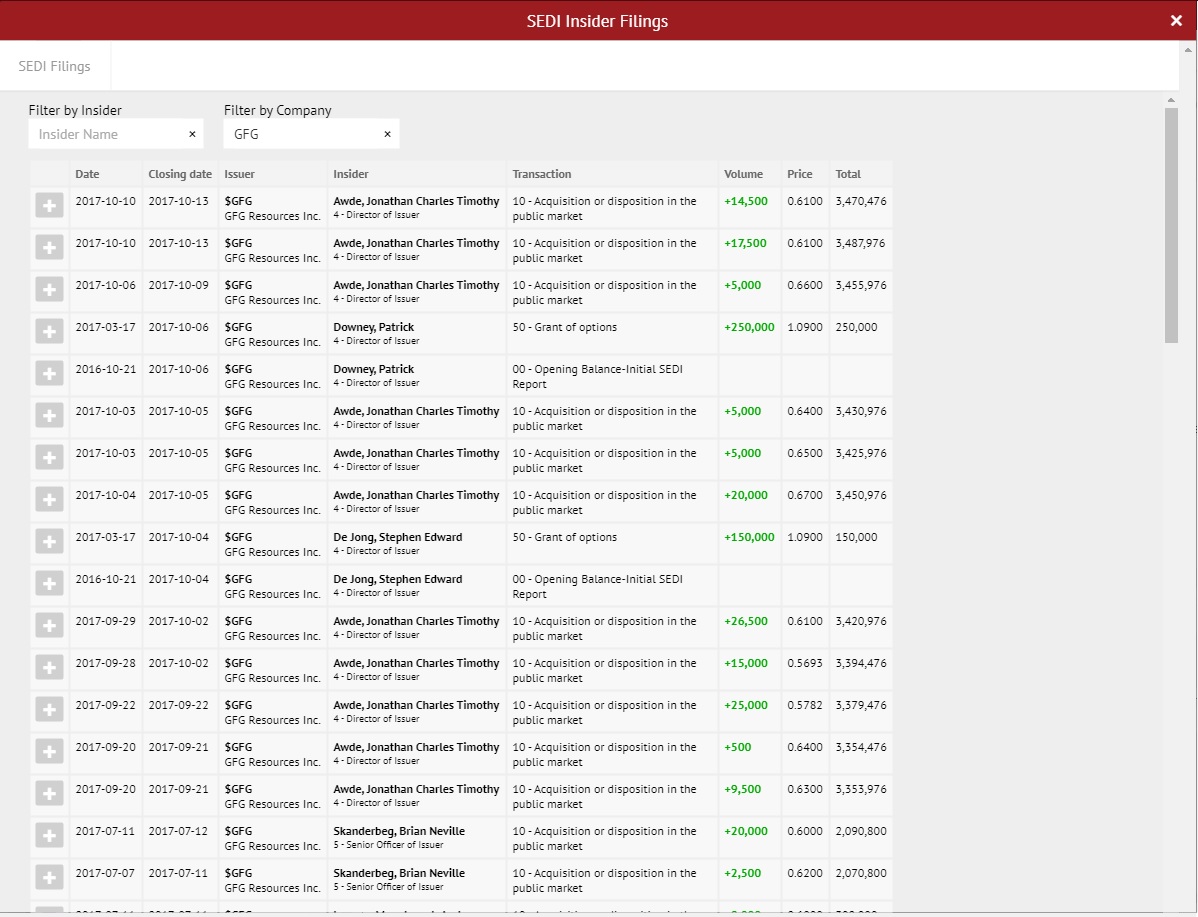Select Downey, Patrick in grant options row
The width and height of the screenshot is (1198, 917).
coord(374,327)
